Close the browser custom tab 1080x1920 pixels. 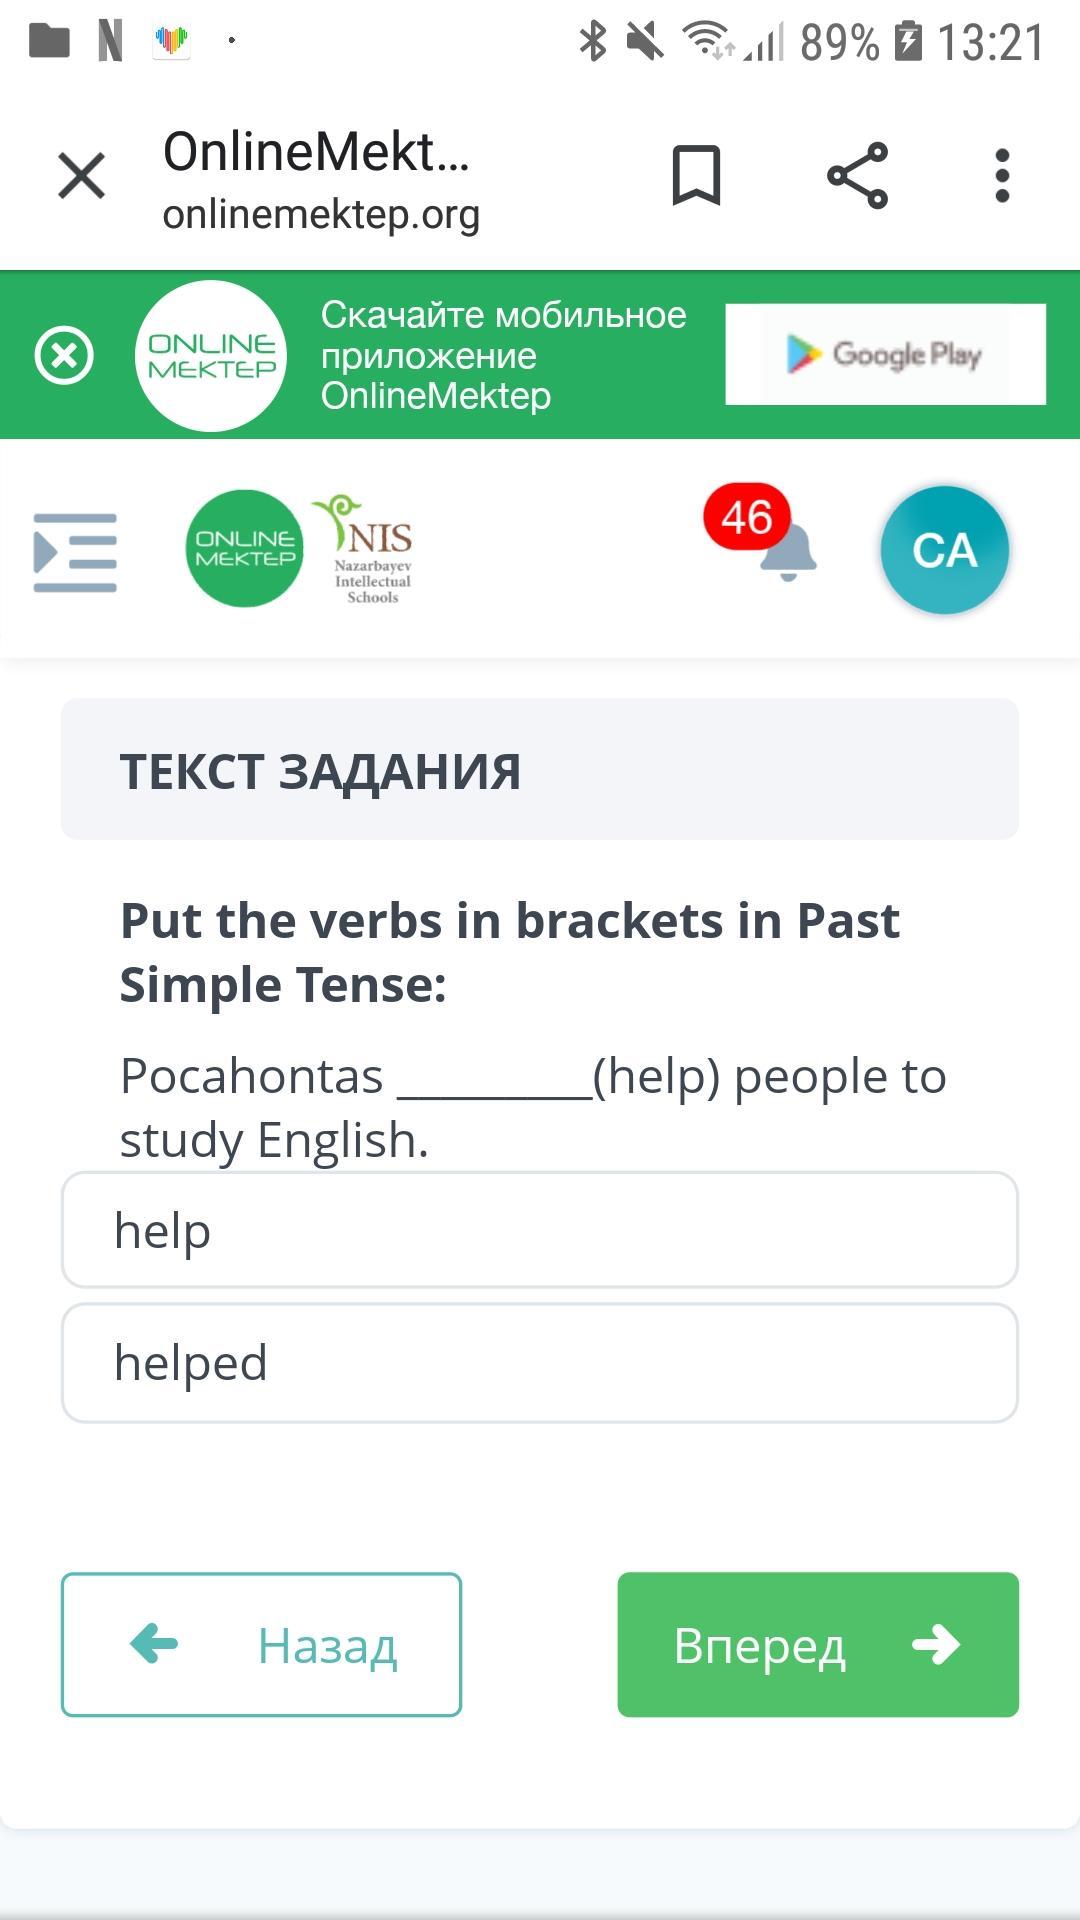tap(82, 176)
